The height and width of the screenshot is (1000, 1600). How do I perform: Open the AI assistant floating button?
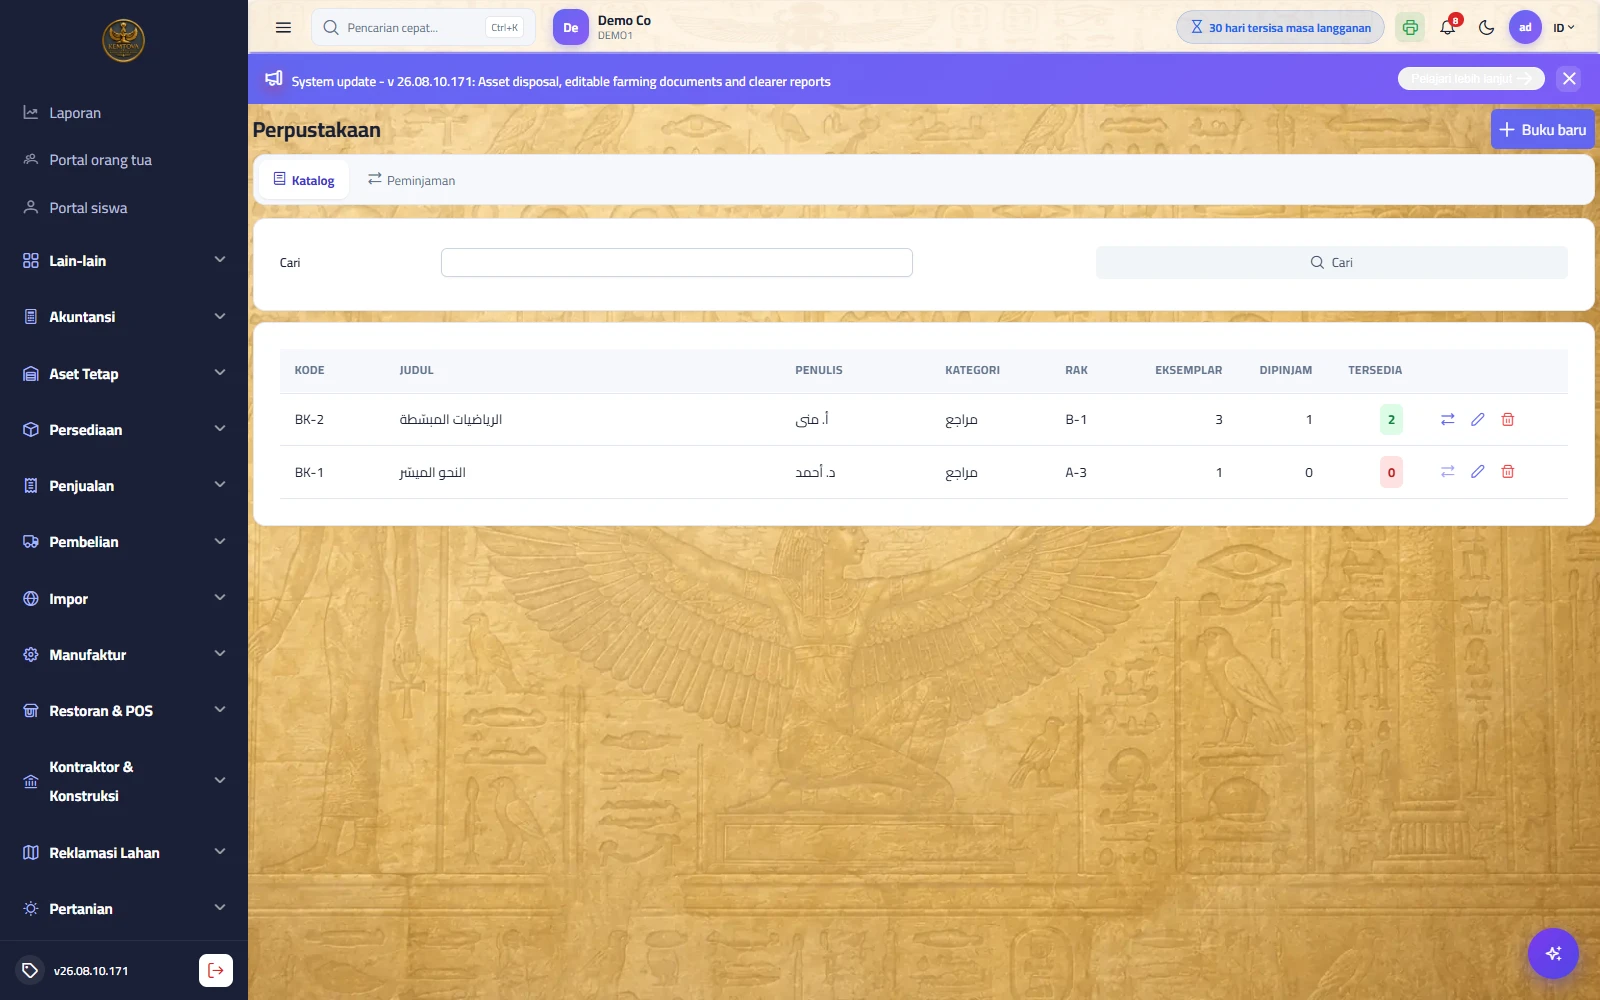coord(1553,953)
